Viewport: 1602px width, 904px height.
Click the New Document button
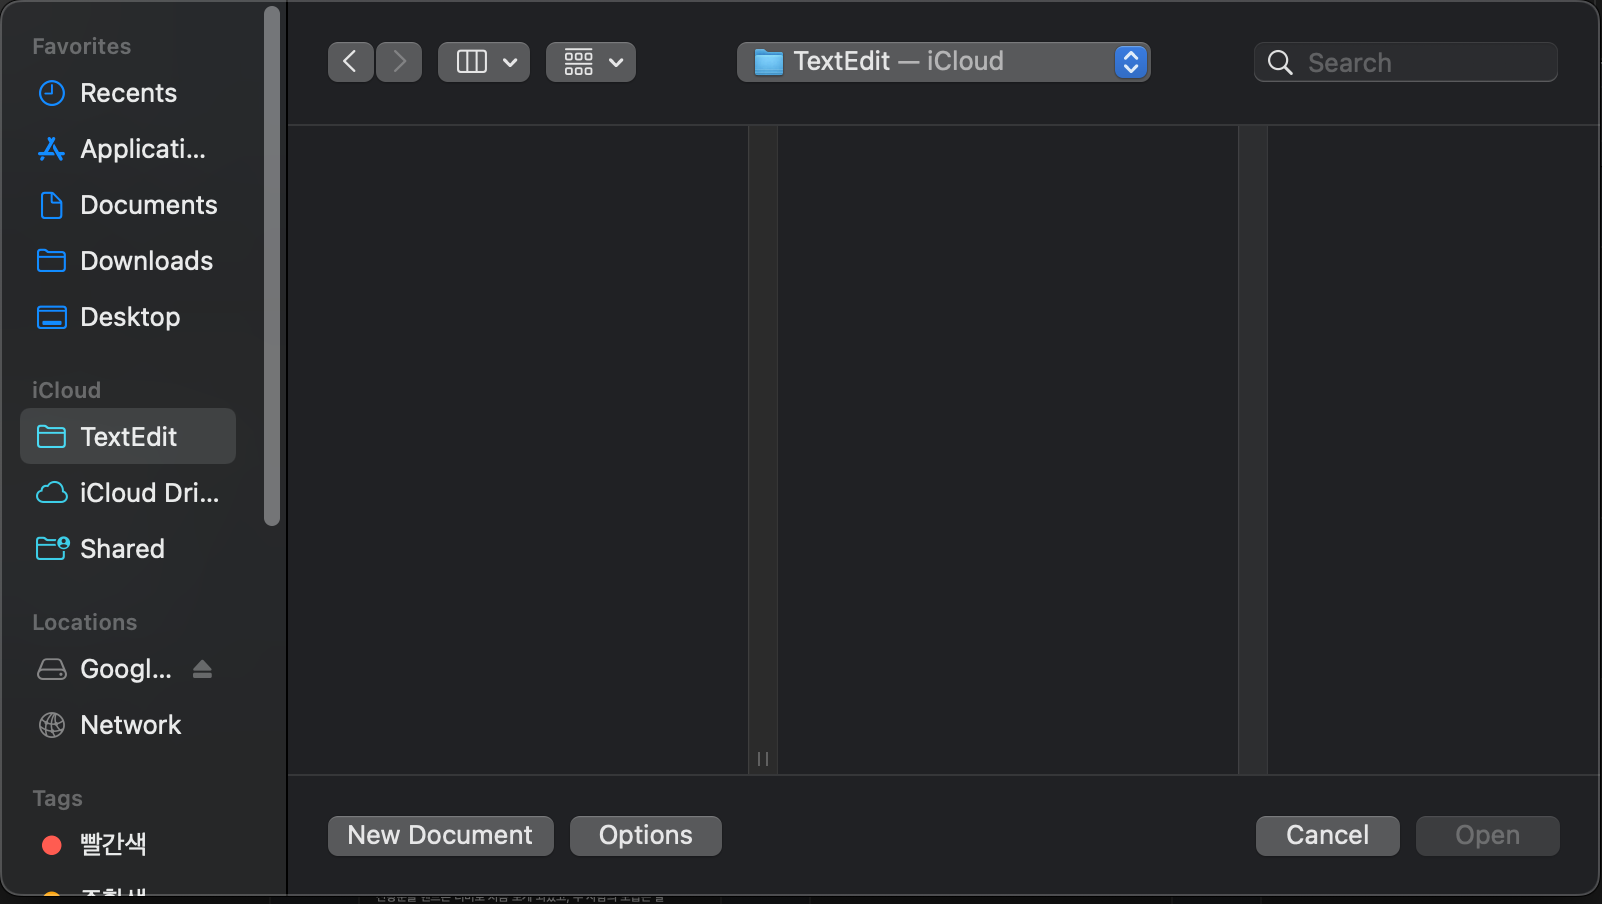coord(441,836)
